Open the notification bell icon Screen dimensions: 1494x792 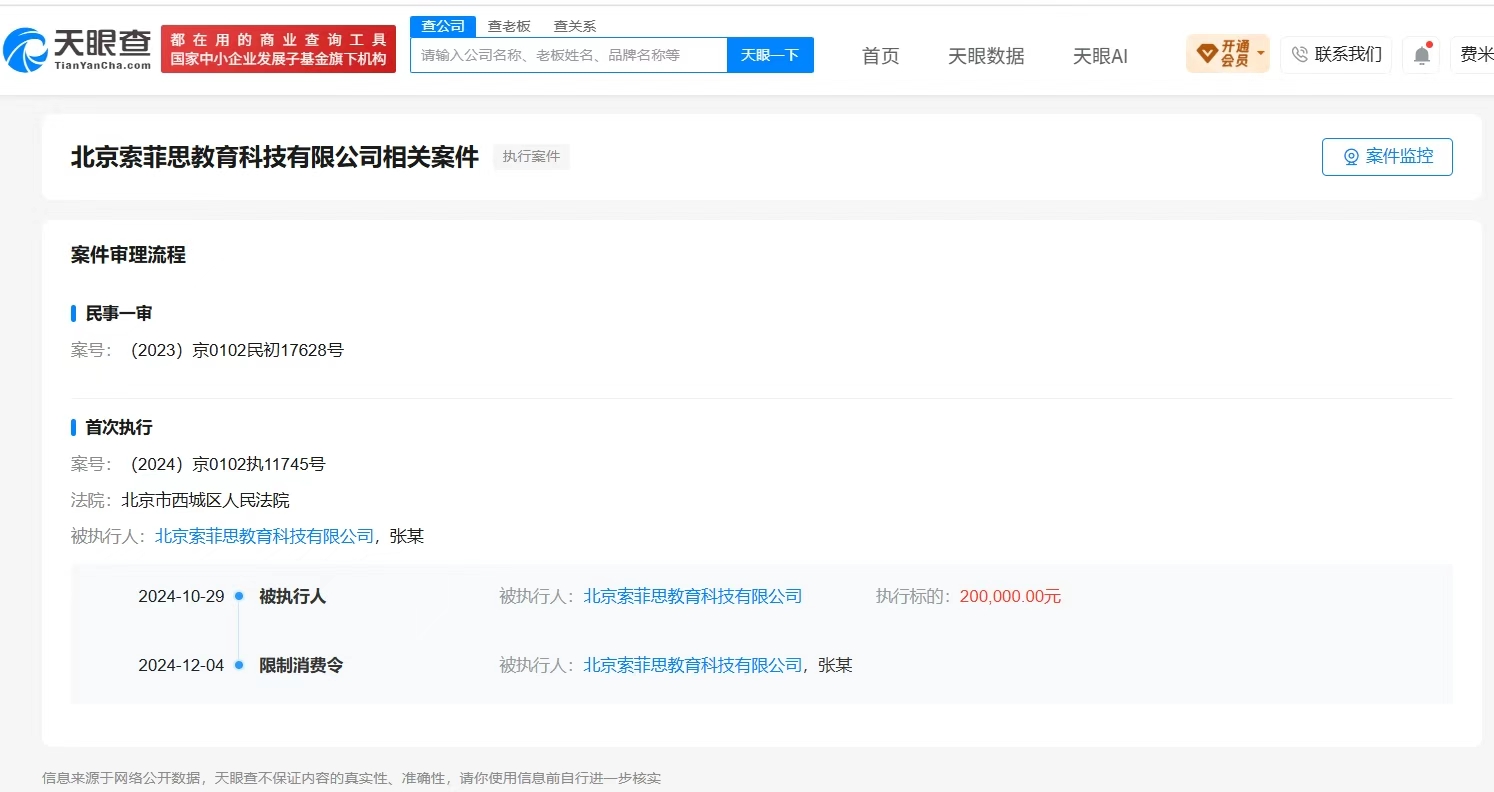pos(1421,55)
